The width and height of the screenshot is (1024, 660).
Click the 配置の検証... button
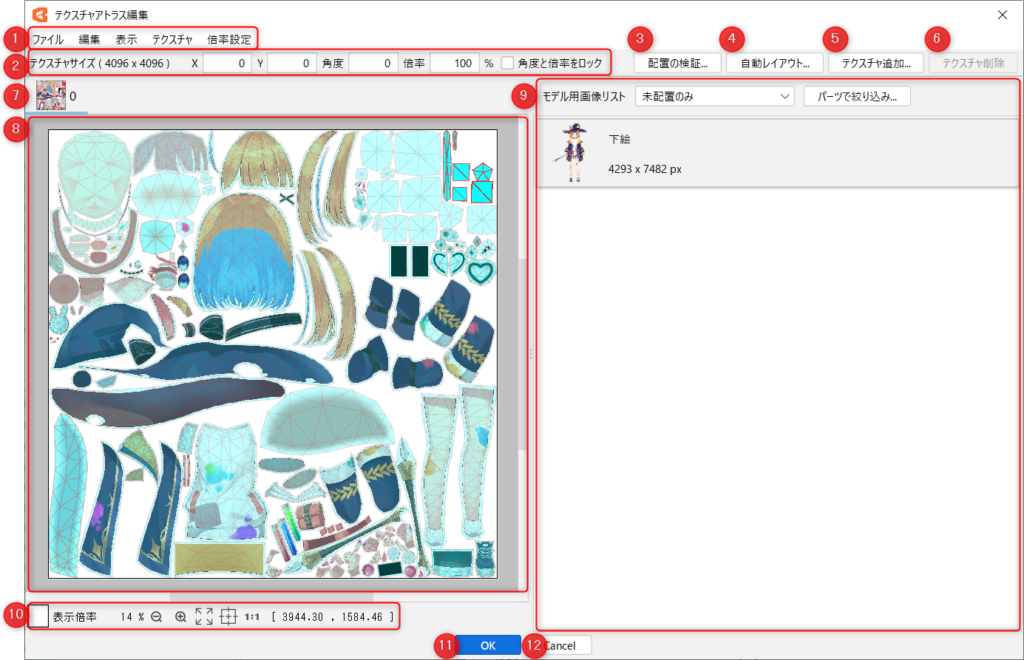[x=677, y=63]
